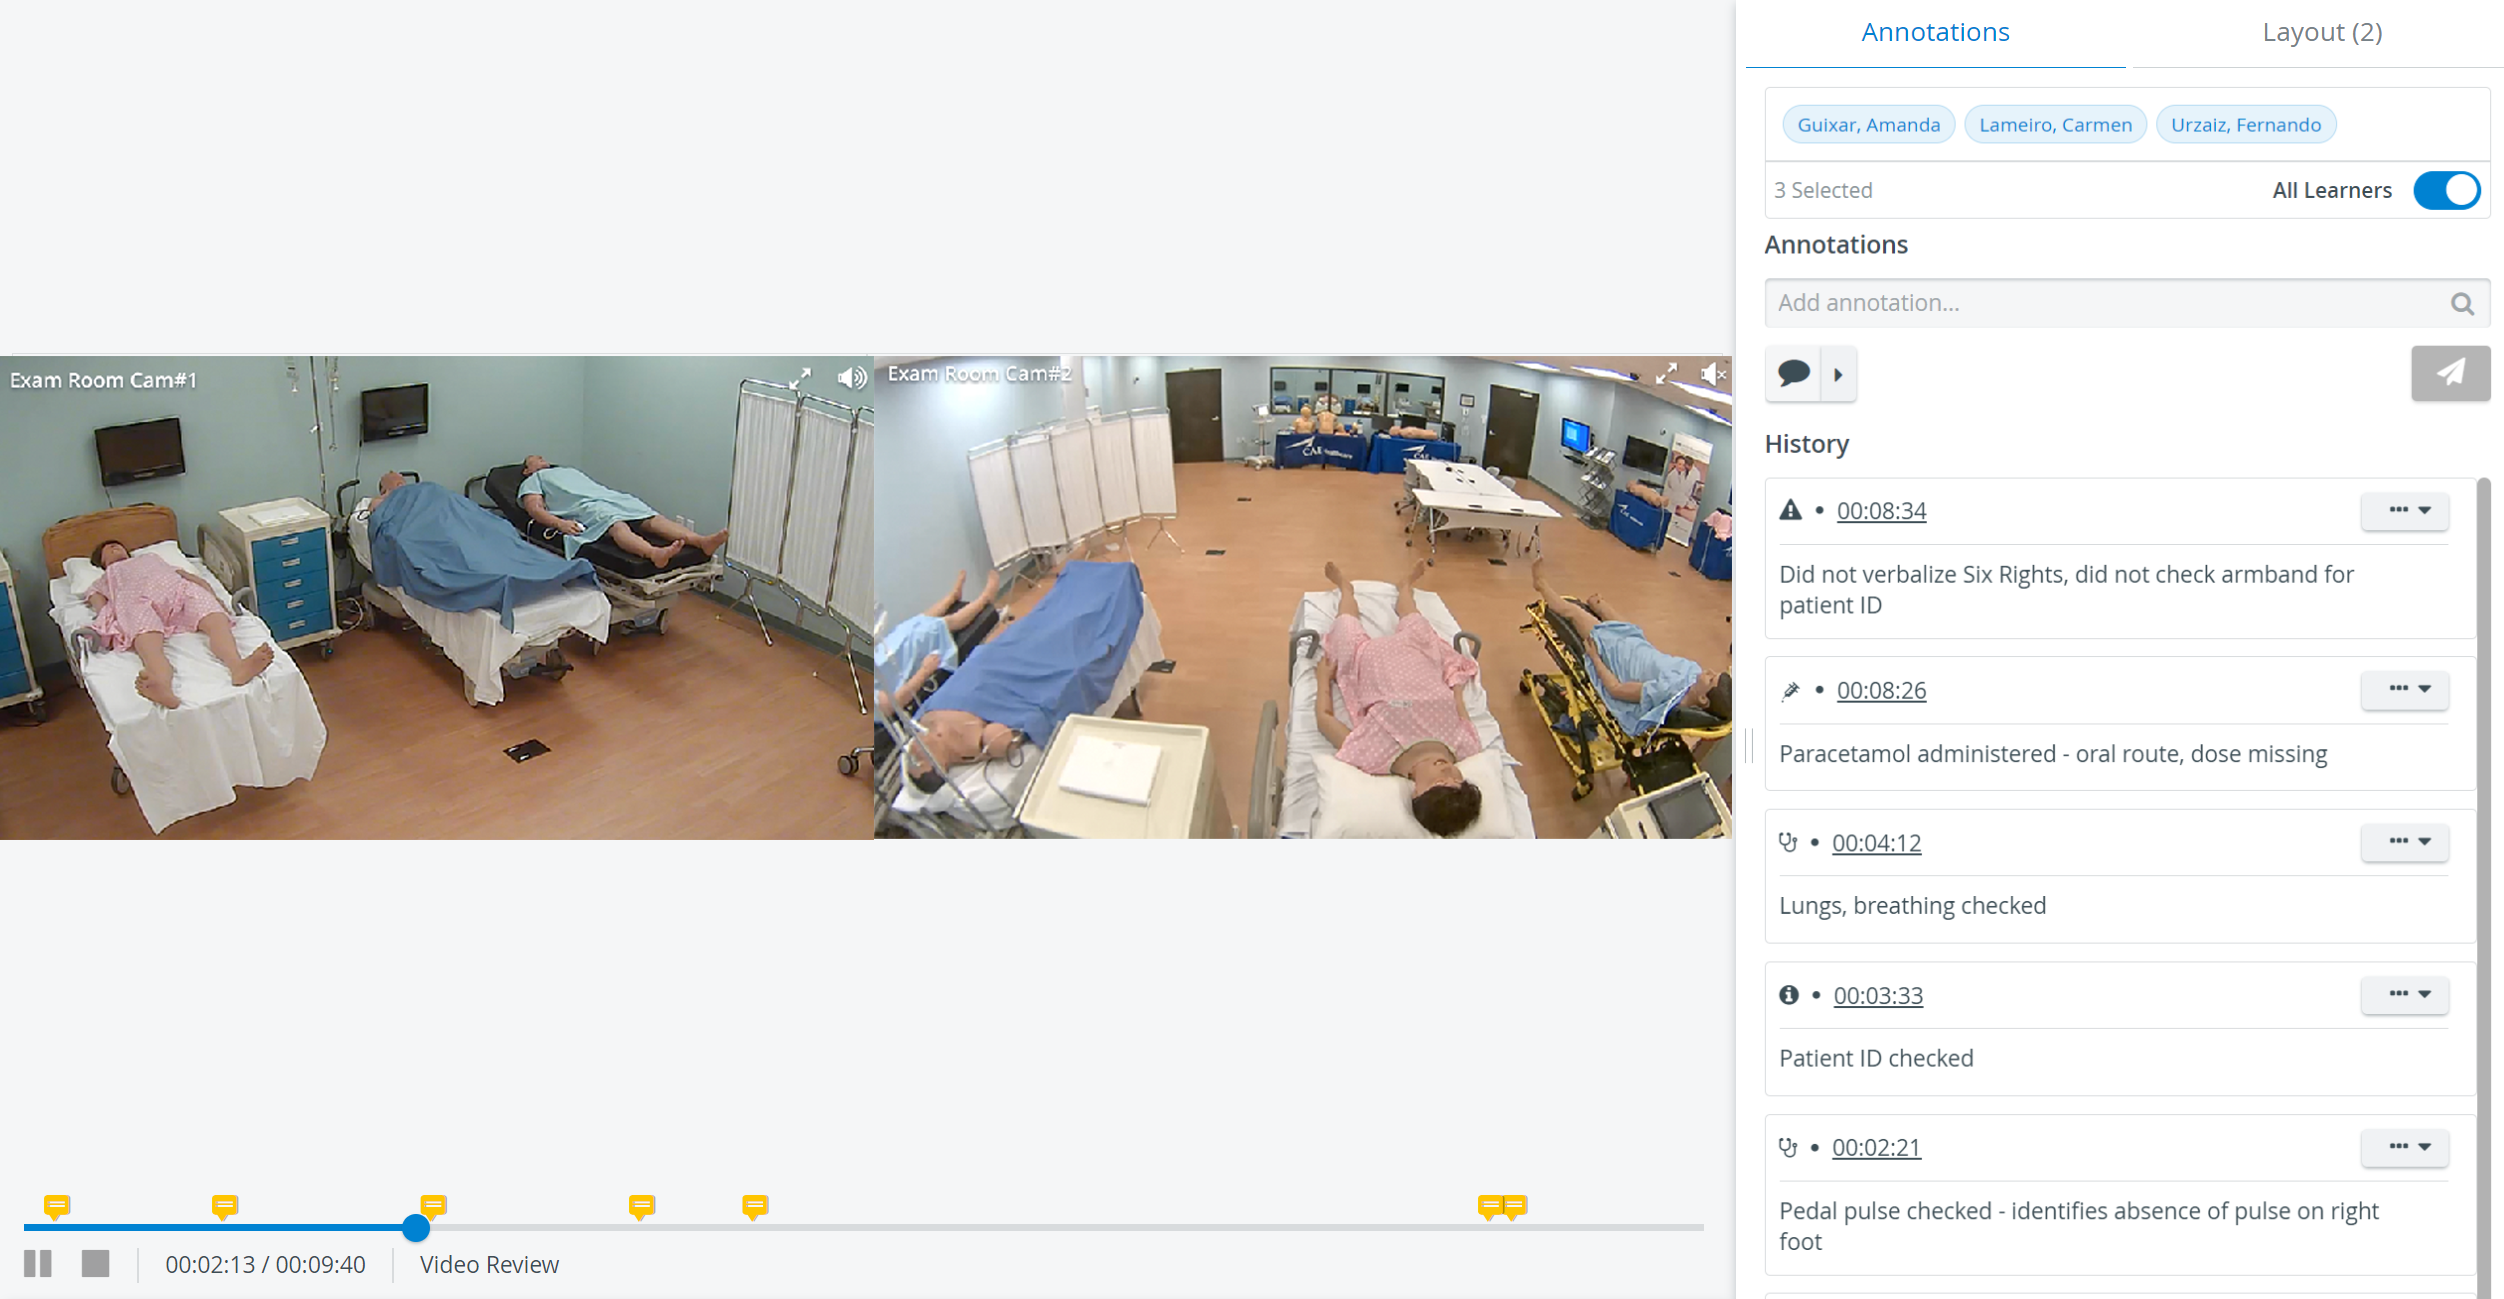
Task: Jump to timestamp 00:03:33 link
Action: coord(1878,996)
